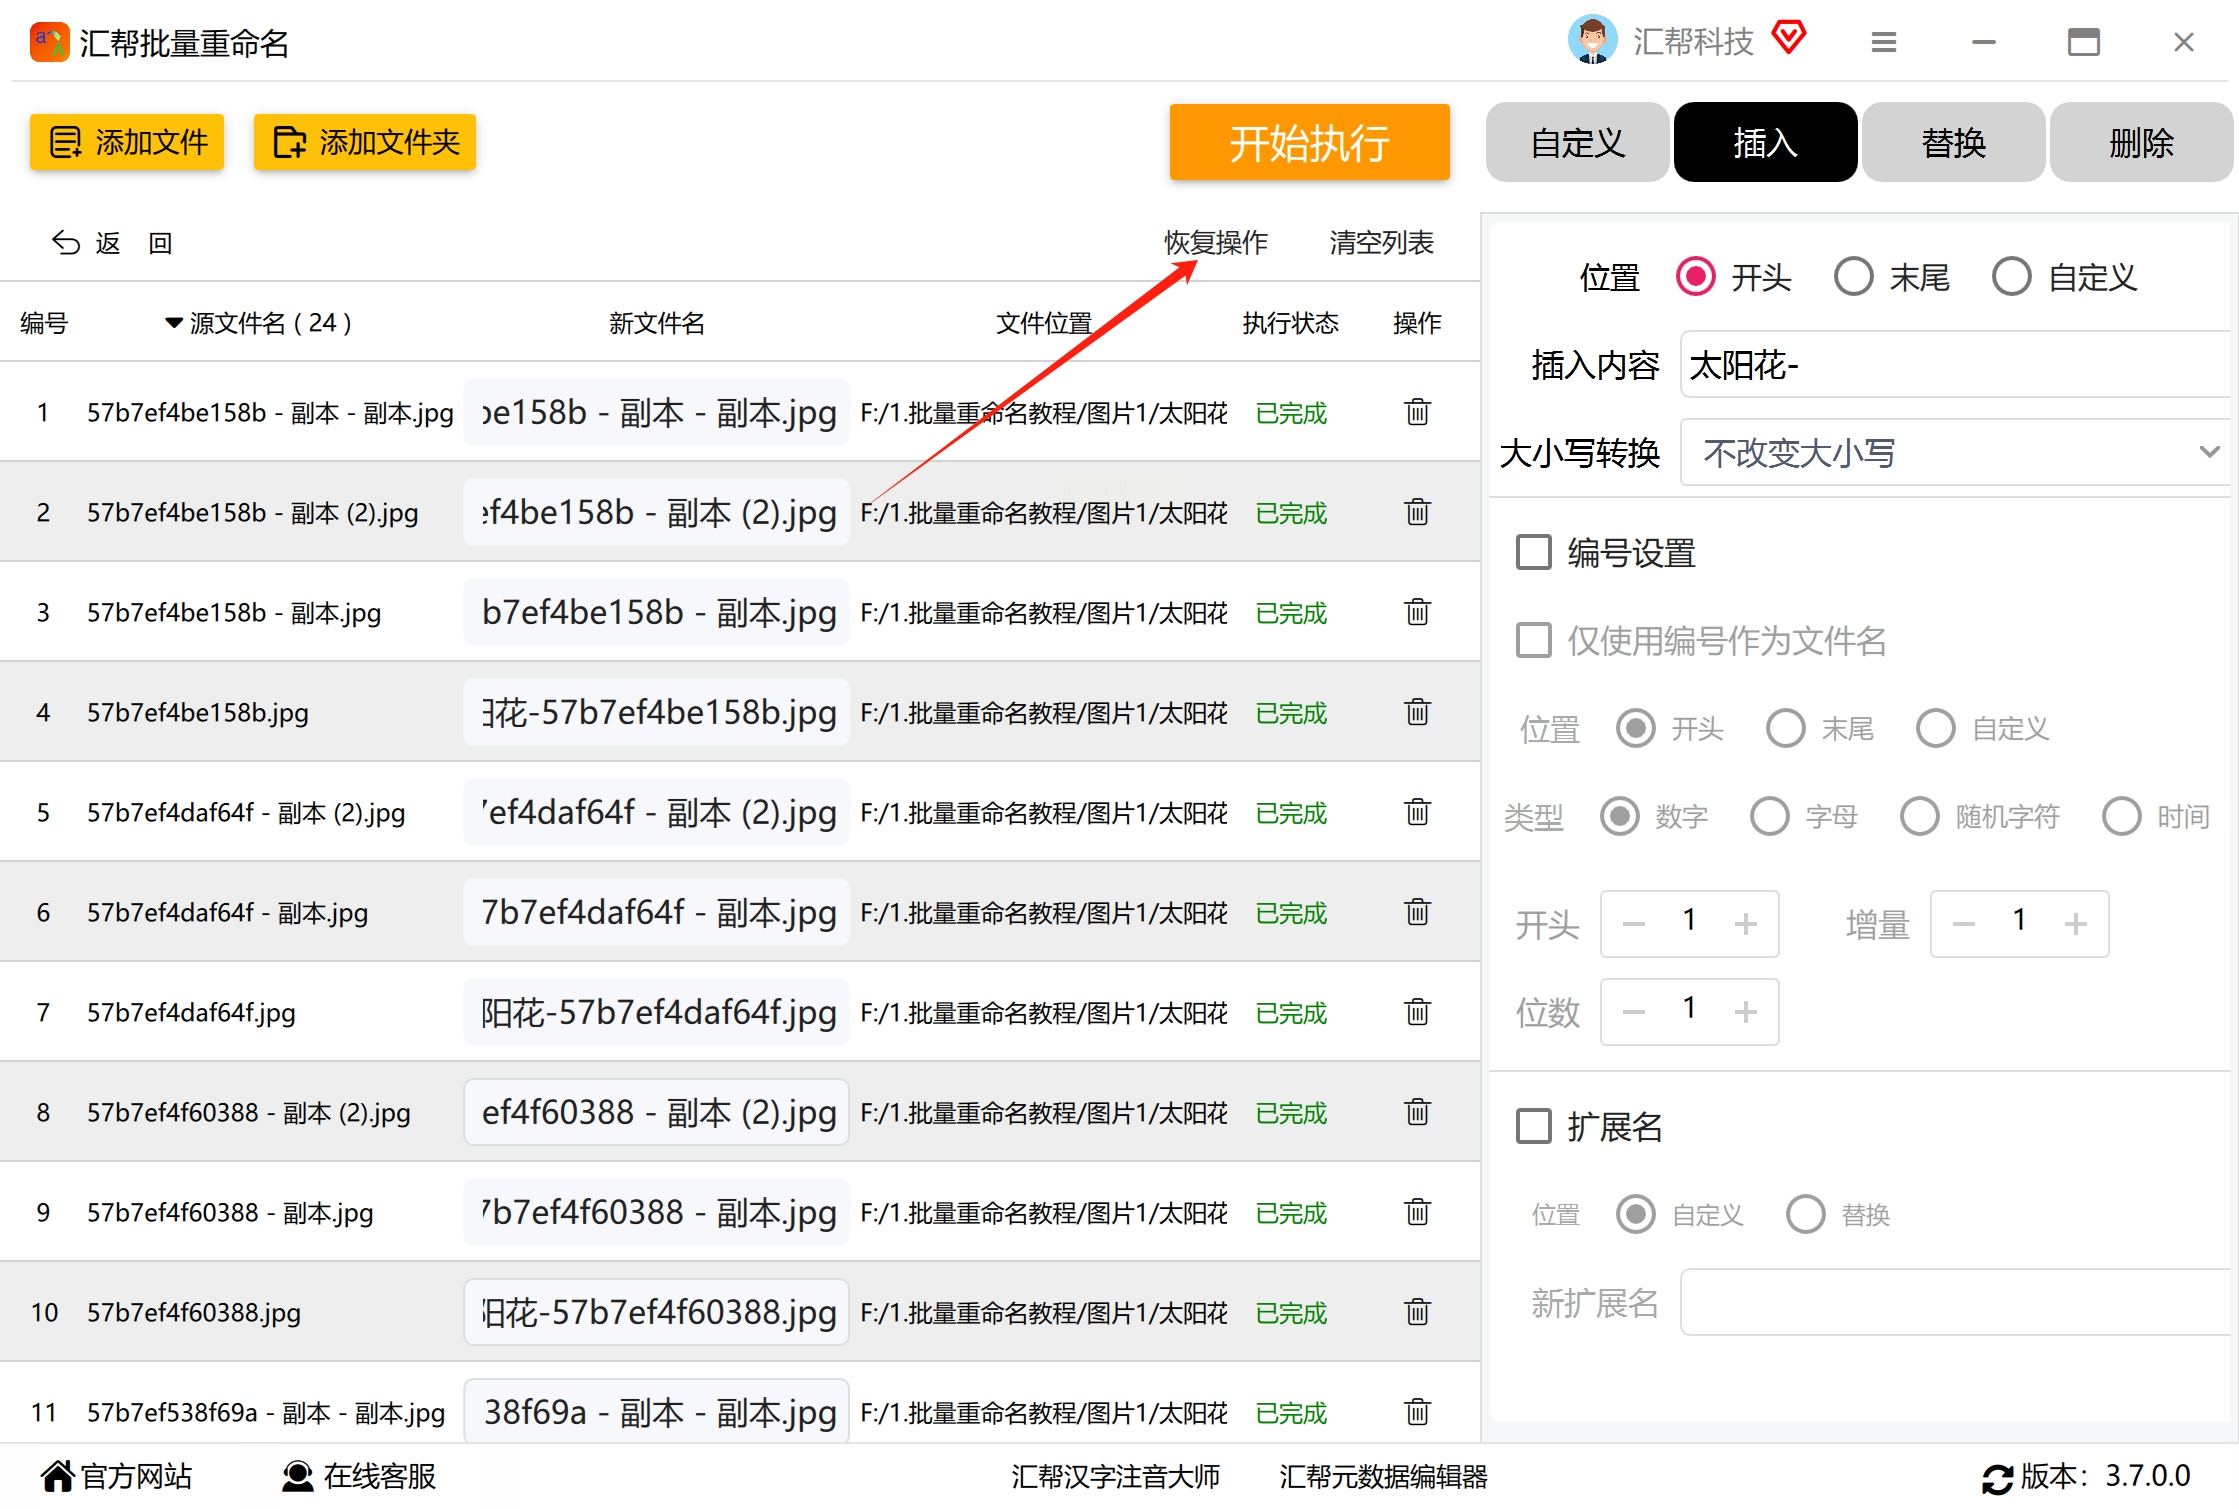This screenshot has height=1509, width=2239.
Task: Sort by 源文件名 column arrow
Action: (174, 323)
